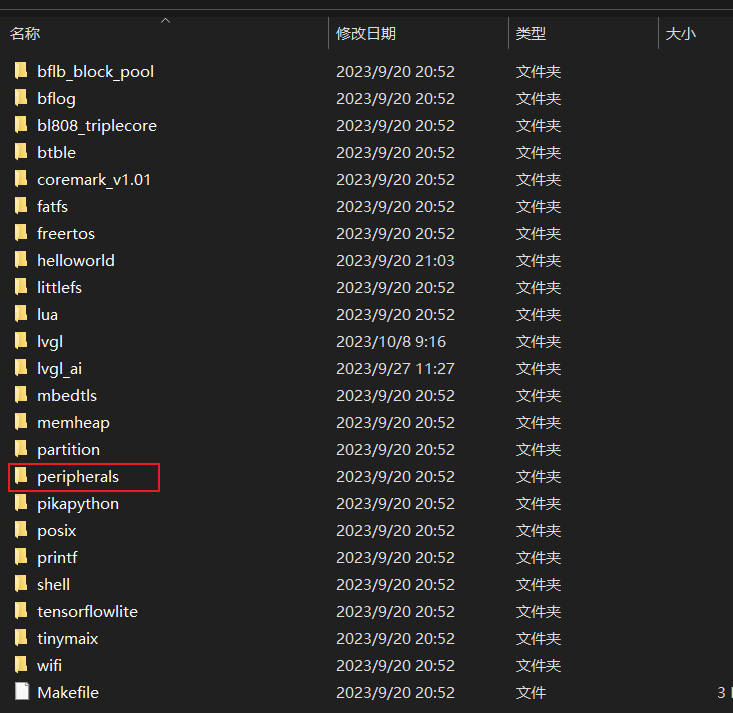This screenshot has width=733, height=713.
Task: Click lvgl_ai's date 2023/9/27 11:27
Action: [x=395, y=368]
